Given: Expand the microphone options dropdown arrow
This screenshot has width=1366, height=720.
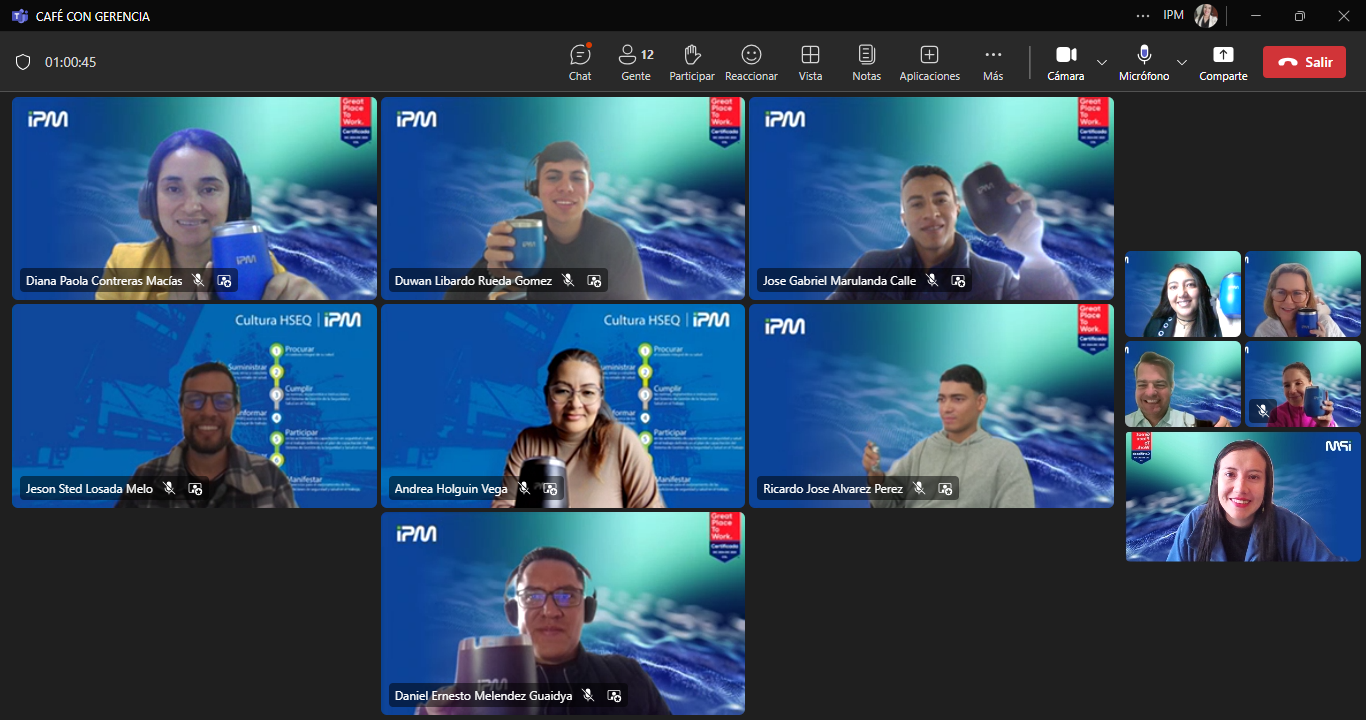Looking at the screenshot, I should point(1182,62).
